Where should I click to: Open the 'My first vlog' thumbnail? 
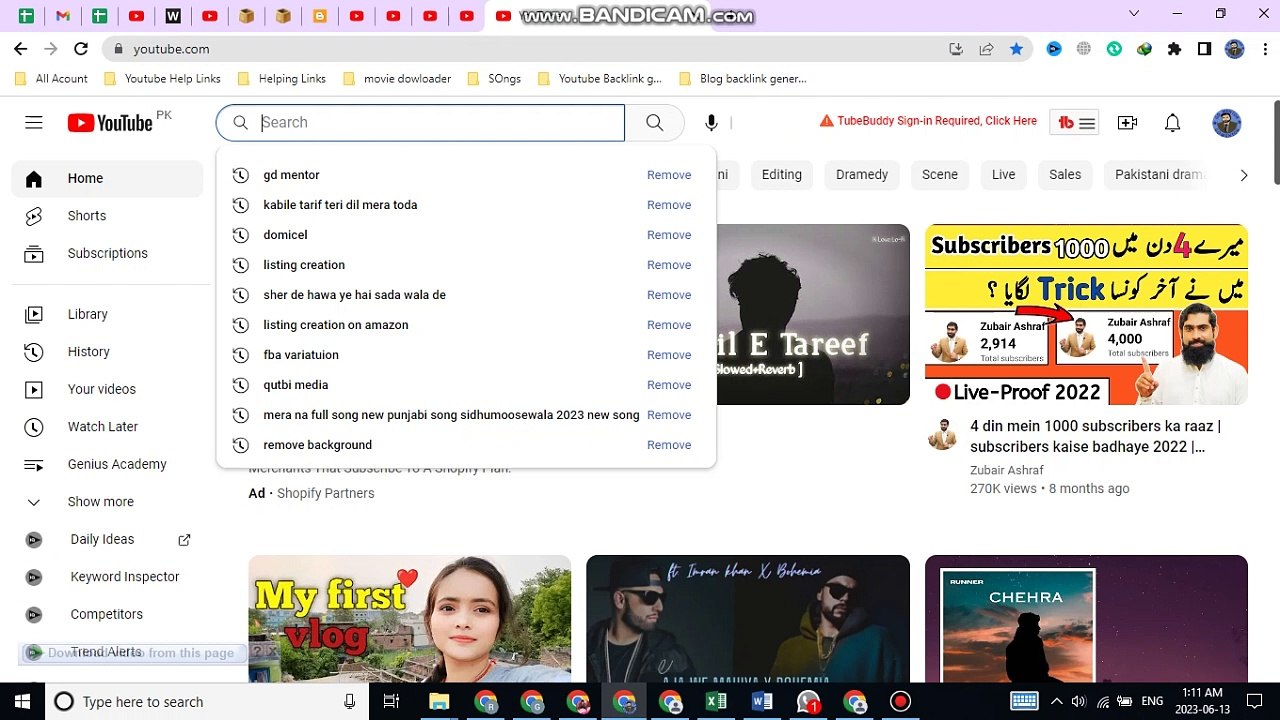pos(410,618)
